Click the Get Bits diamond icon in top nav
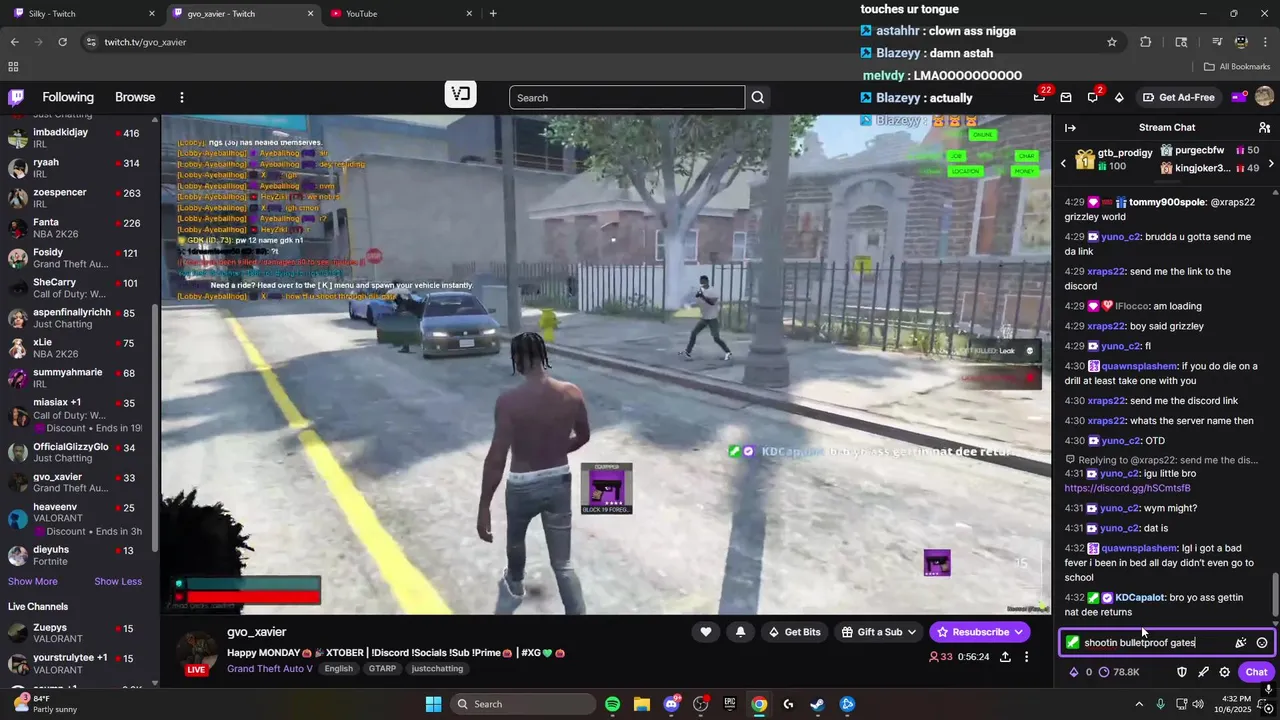Image resolution: width=1280 pixels, height=720 pixels. pos(1119,97)
